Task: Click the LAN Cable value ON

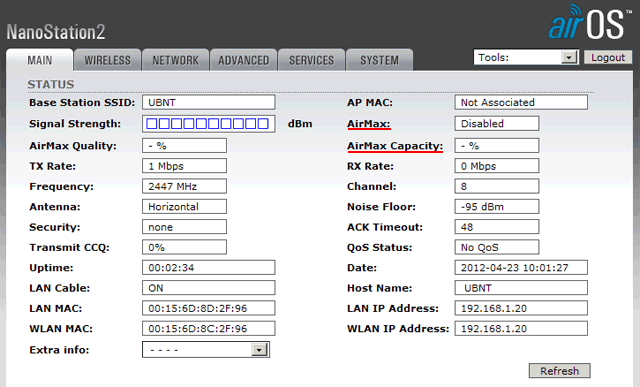Action: [x=209, y=288]
